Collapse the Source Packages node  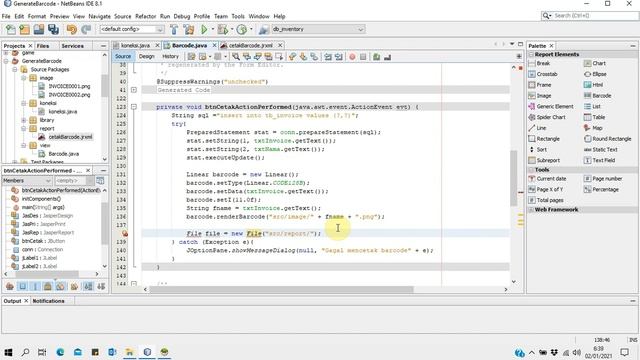(x=15, y=69)
